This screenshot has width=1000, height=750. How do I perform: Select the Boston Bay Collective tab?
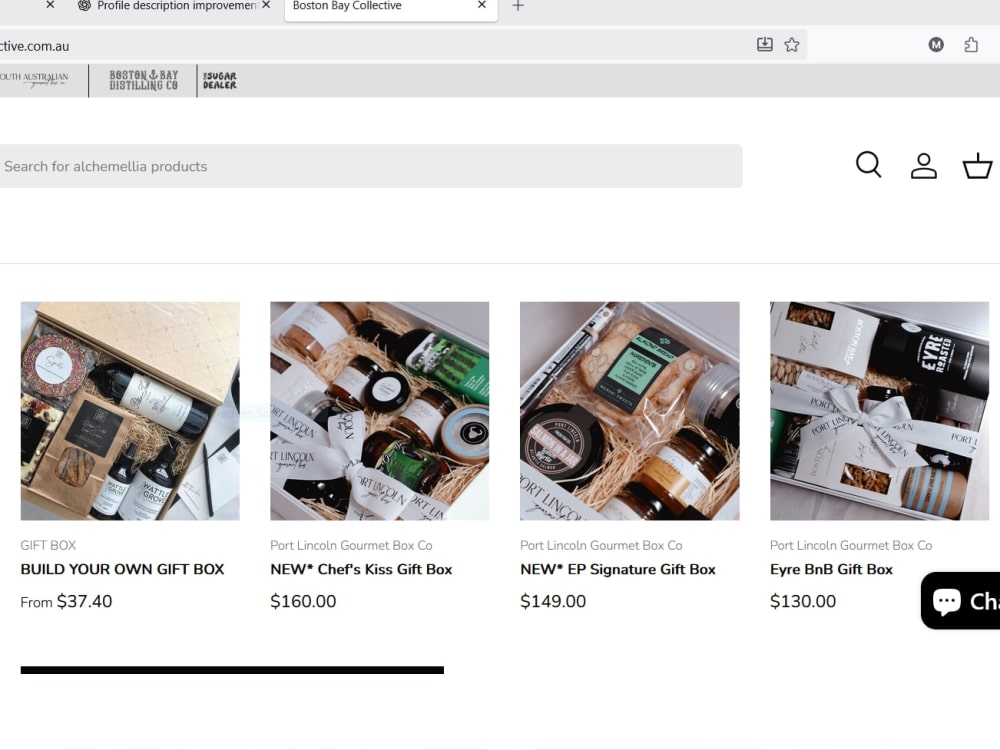[390, 8]
